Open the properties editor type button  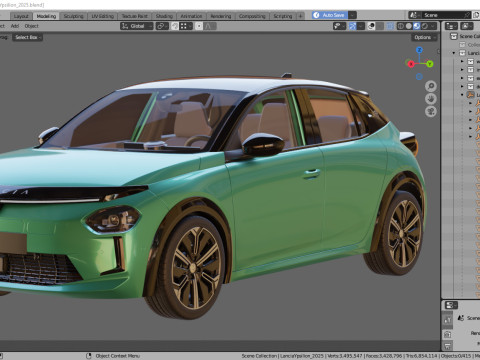(x=451, y=305)
